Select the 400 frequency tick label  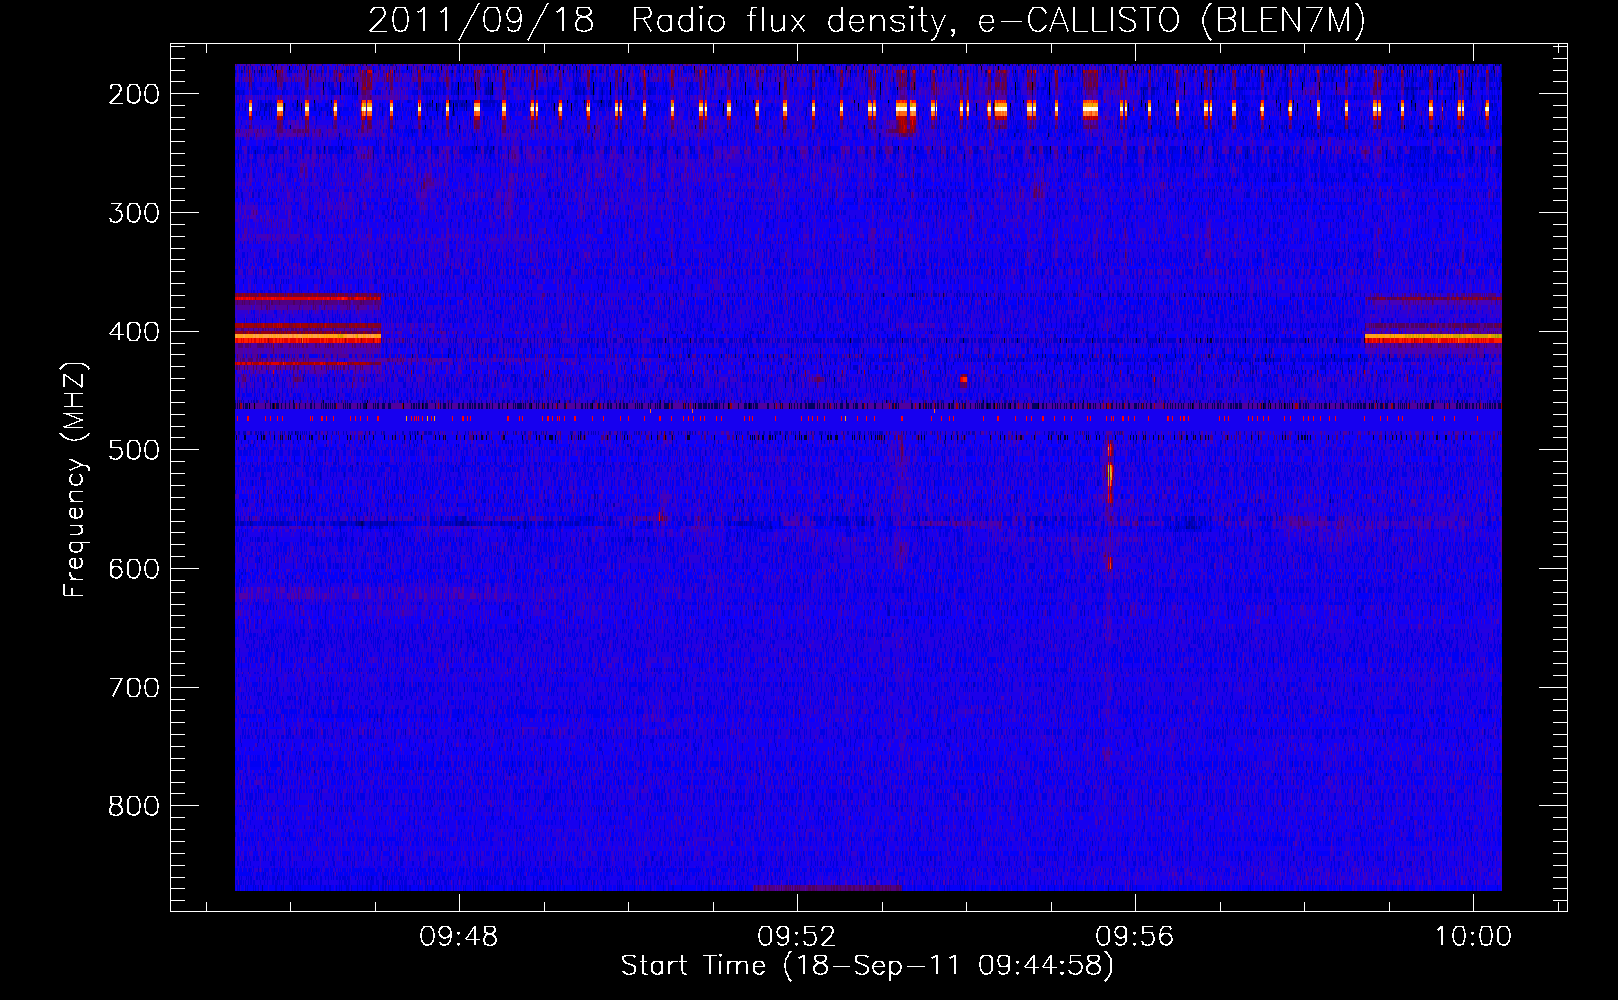coord(133,332)
